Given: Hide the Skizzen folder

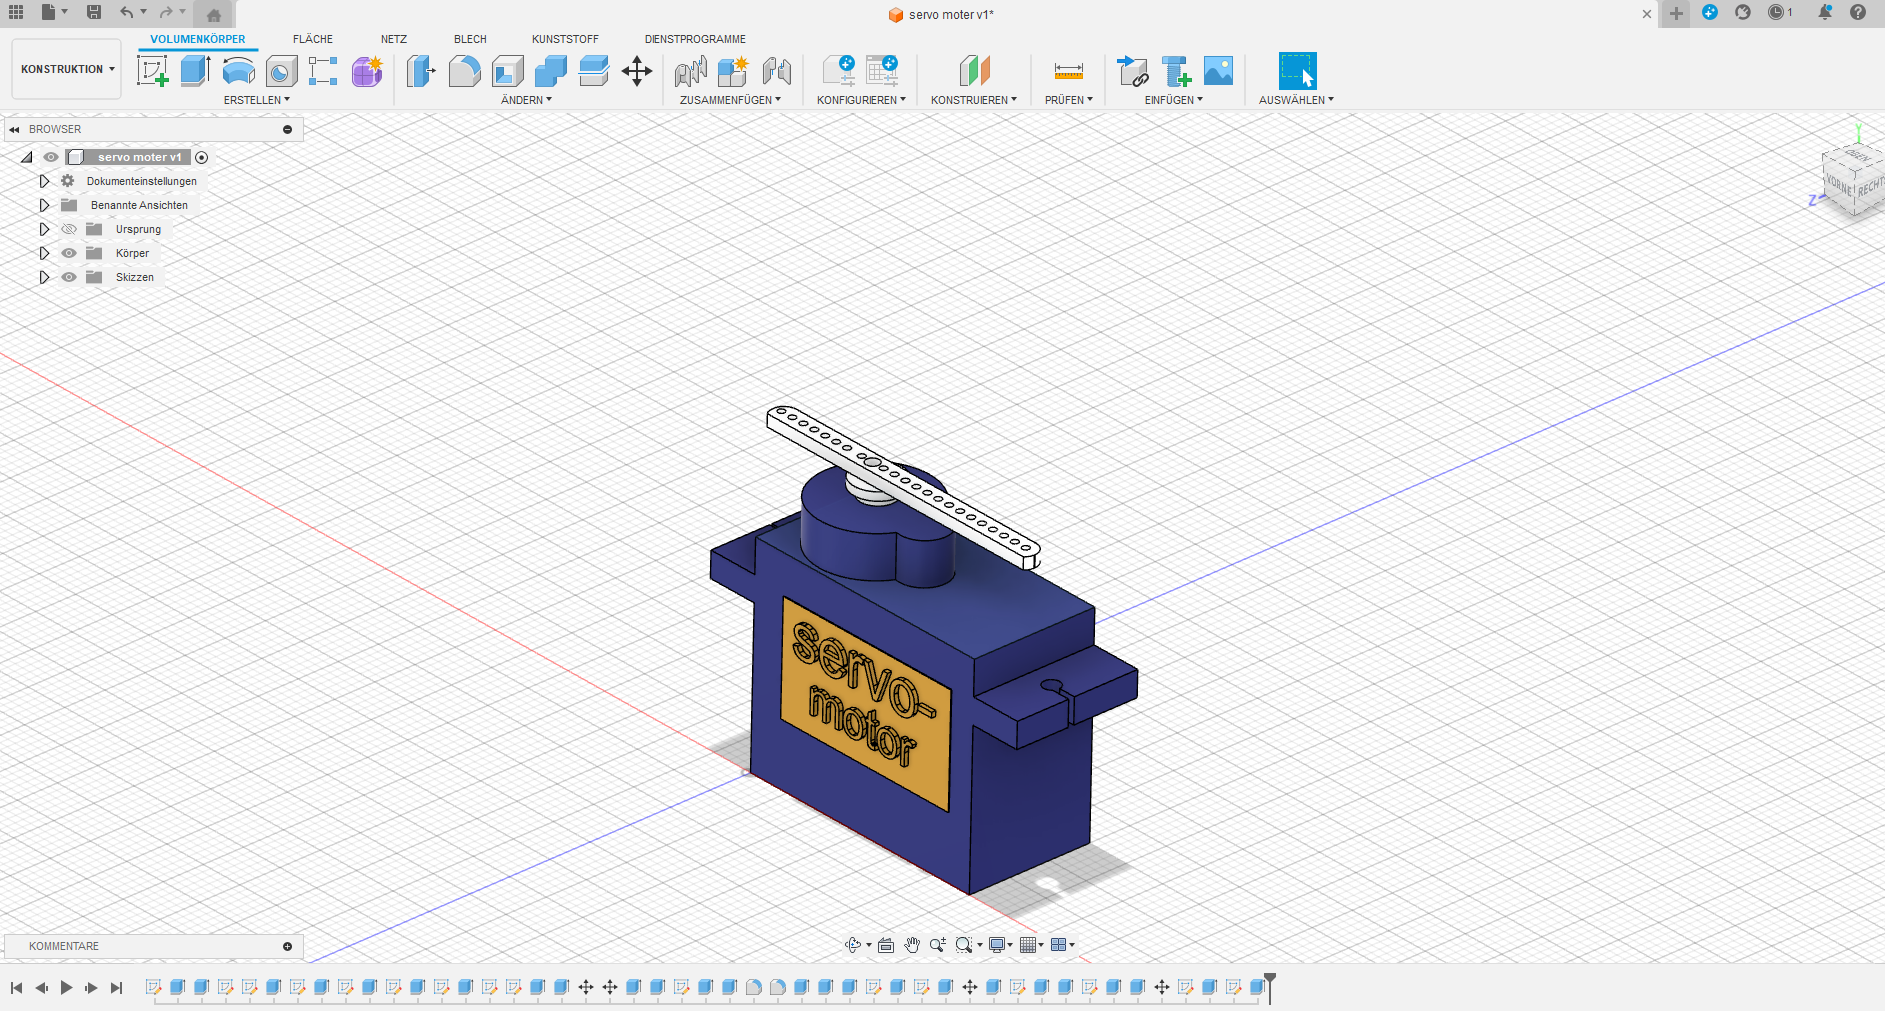Looking at the screenshot, I should click(69, 277).
